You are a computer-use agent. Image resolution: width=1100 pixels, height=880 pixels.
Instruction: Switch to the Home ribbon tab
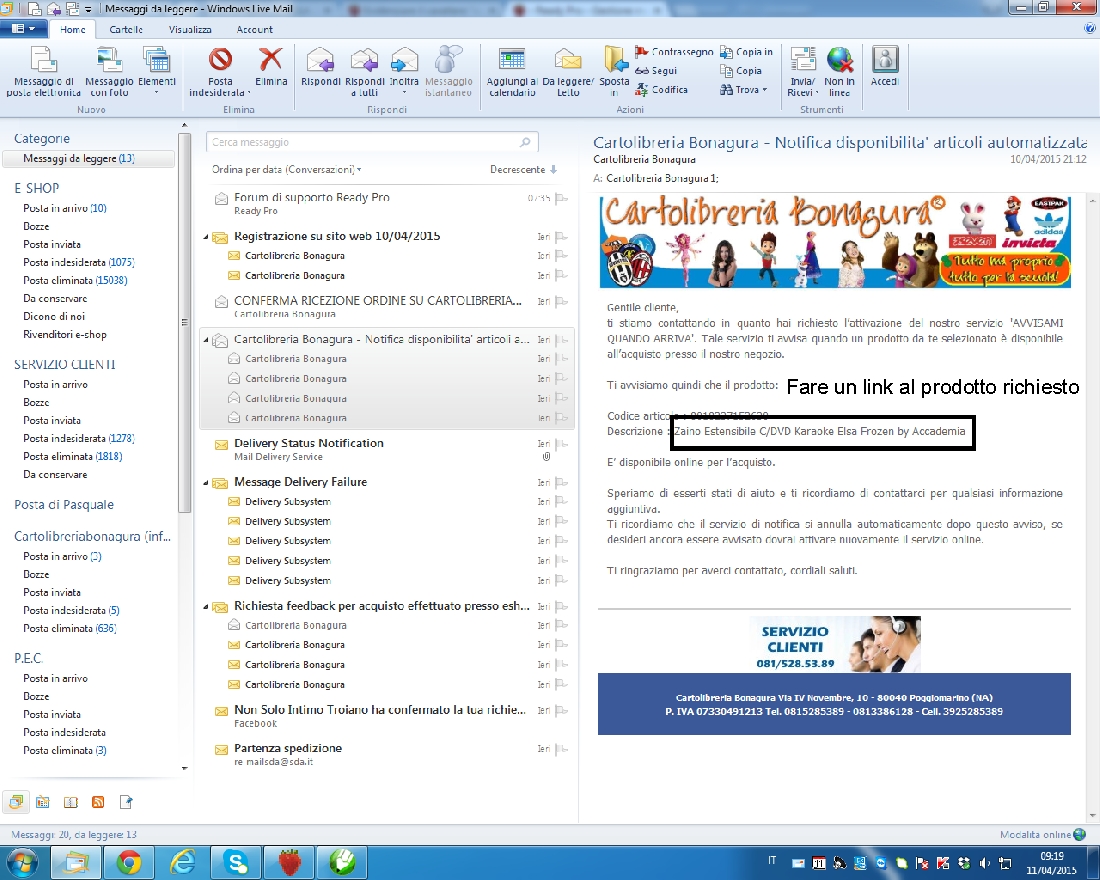73,29
